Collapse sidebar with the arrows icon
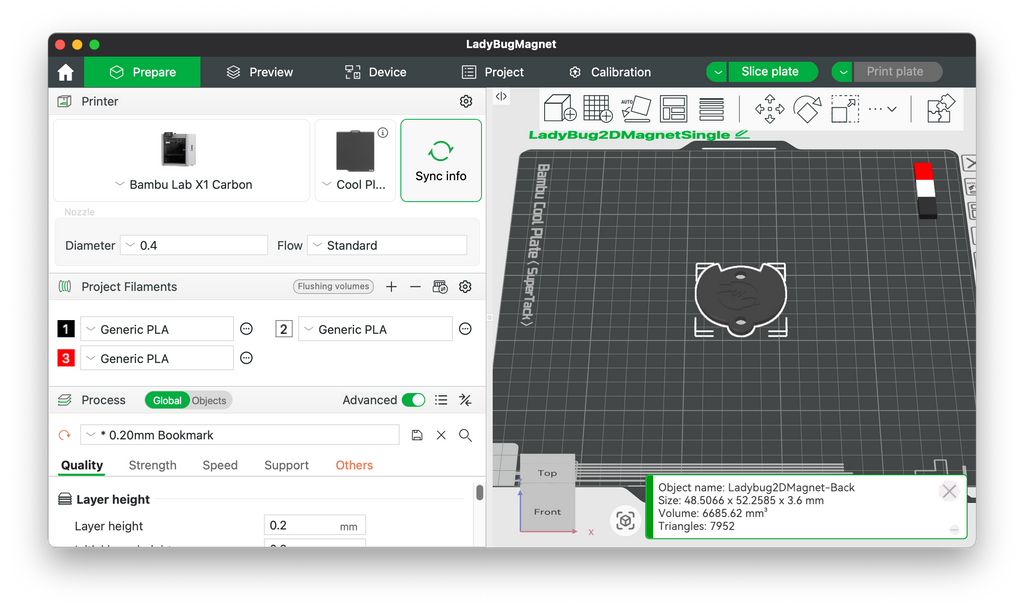 tap(501, 96)
